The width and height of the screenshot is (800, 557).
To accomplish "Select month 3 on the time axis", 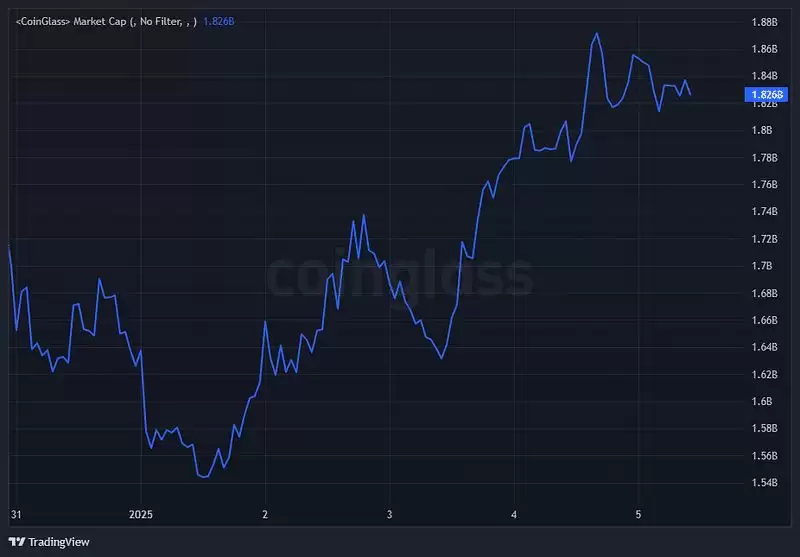I will coord(389,515).
